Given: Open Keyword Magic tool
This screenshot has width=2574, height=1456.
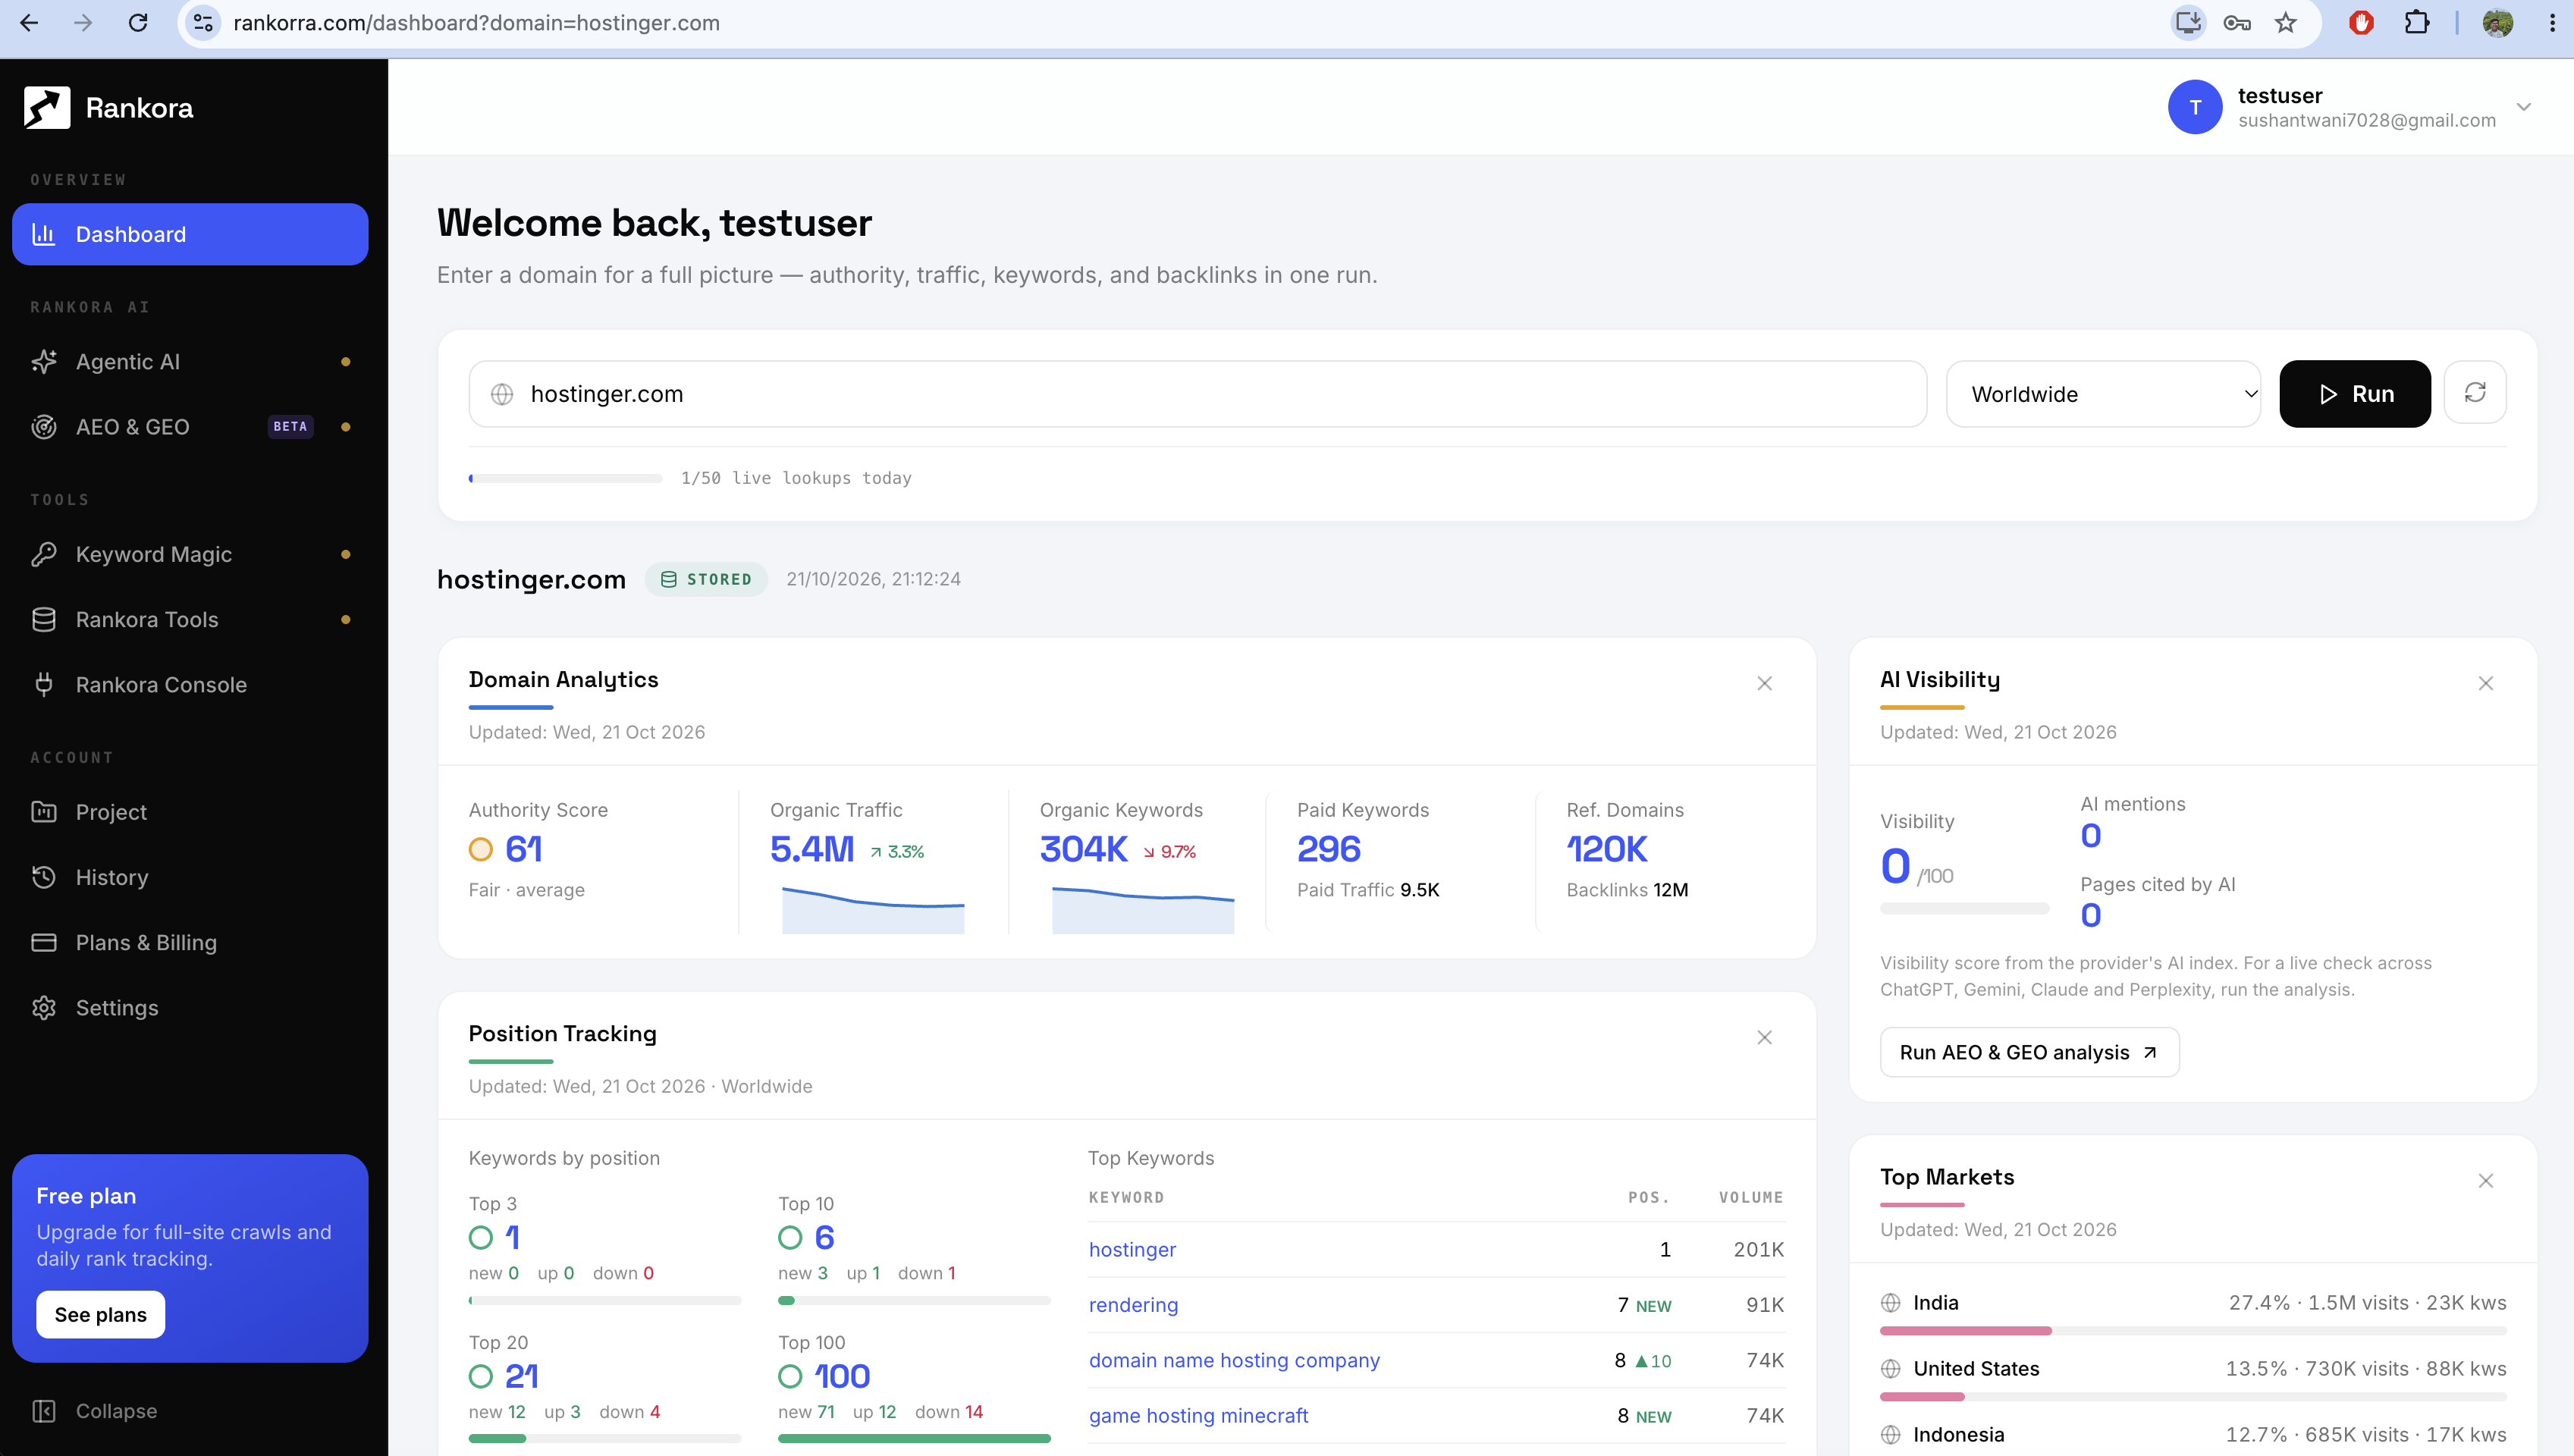Looking at the screenshot, I should pyautogui.click(x=190, y=554).
